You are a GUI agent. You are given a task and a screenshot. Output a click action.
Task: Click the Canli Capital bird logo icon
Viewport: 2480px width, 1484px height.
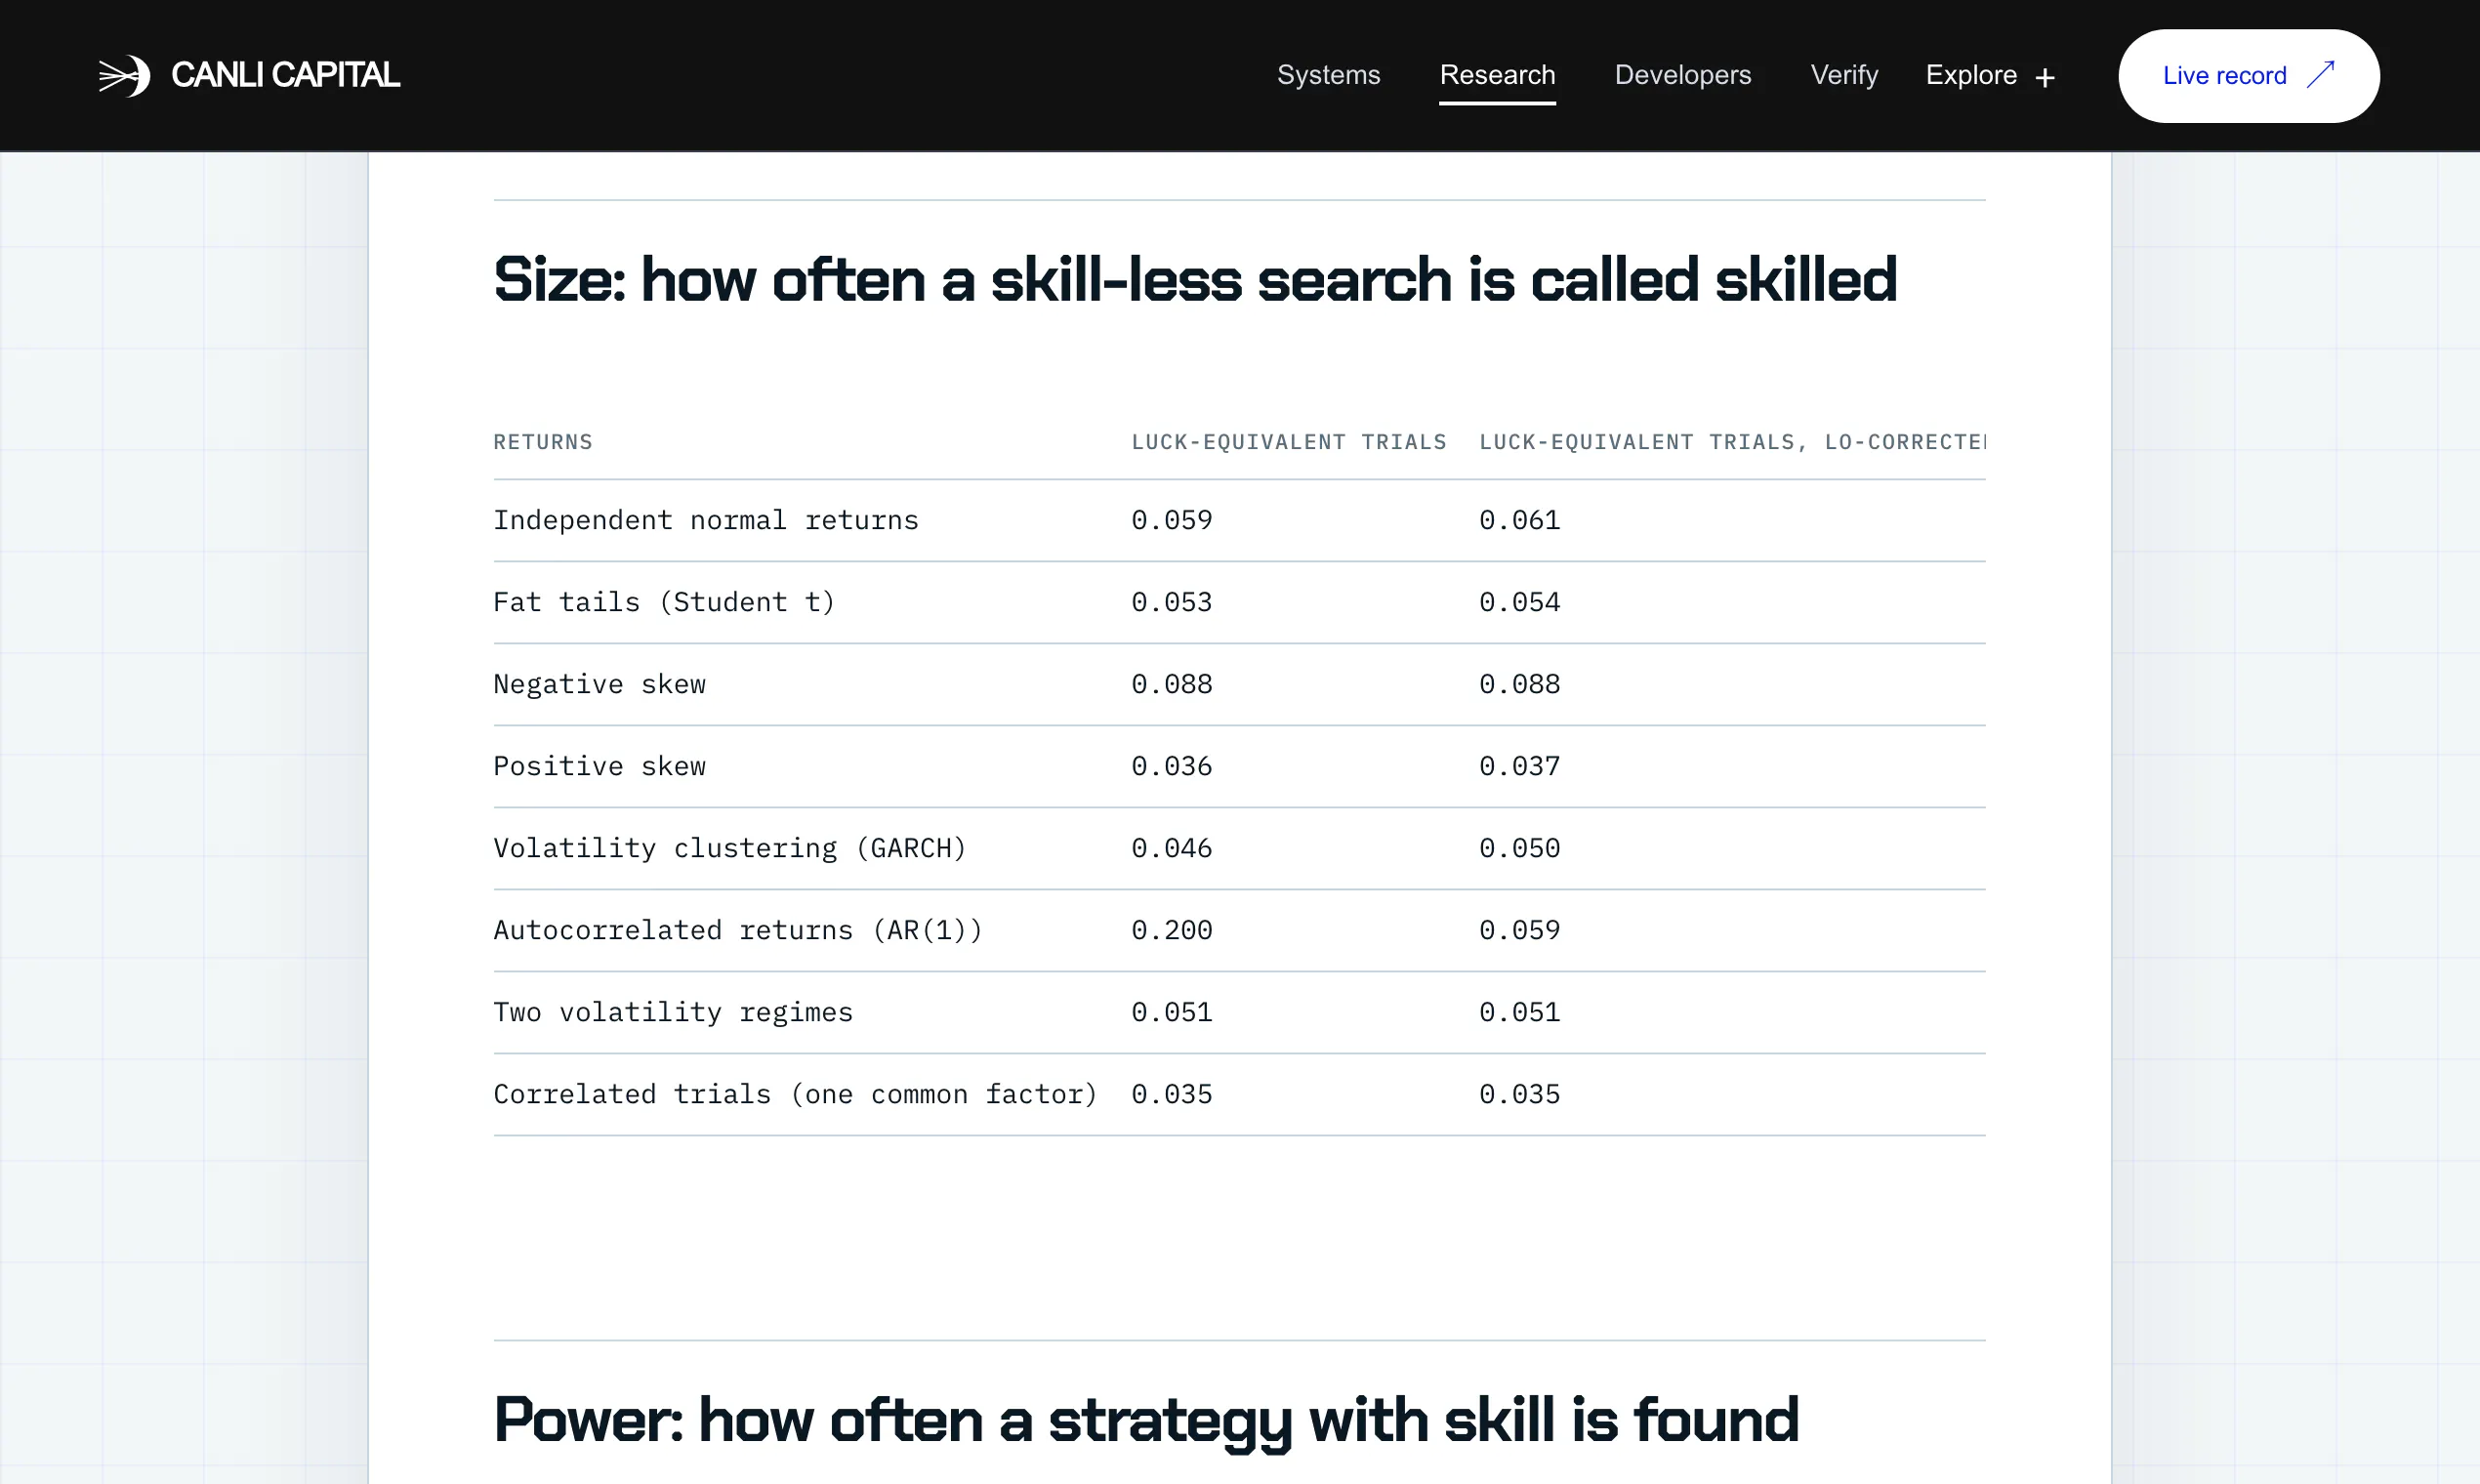click(124, 76)
